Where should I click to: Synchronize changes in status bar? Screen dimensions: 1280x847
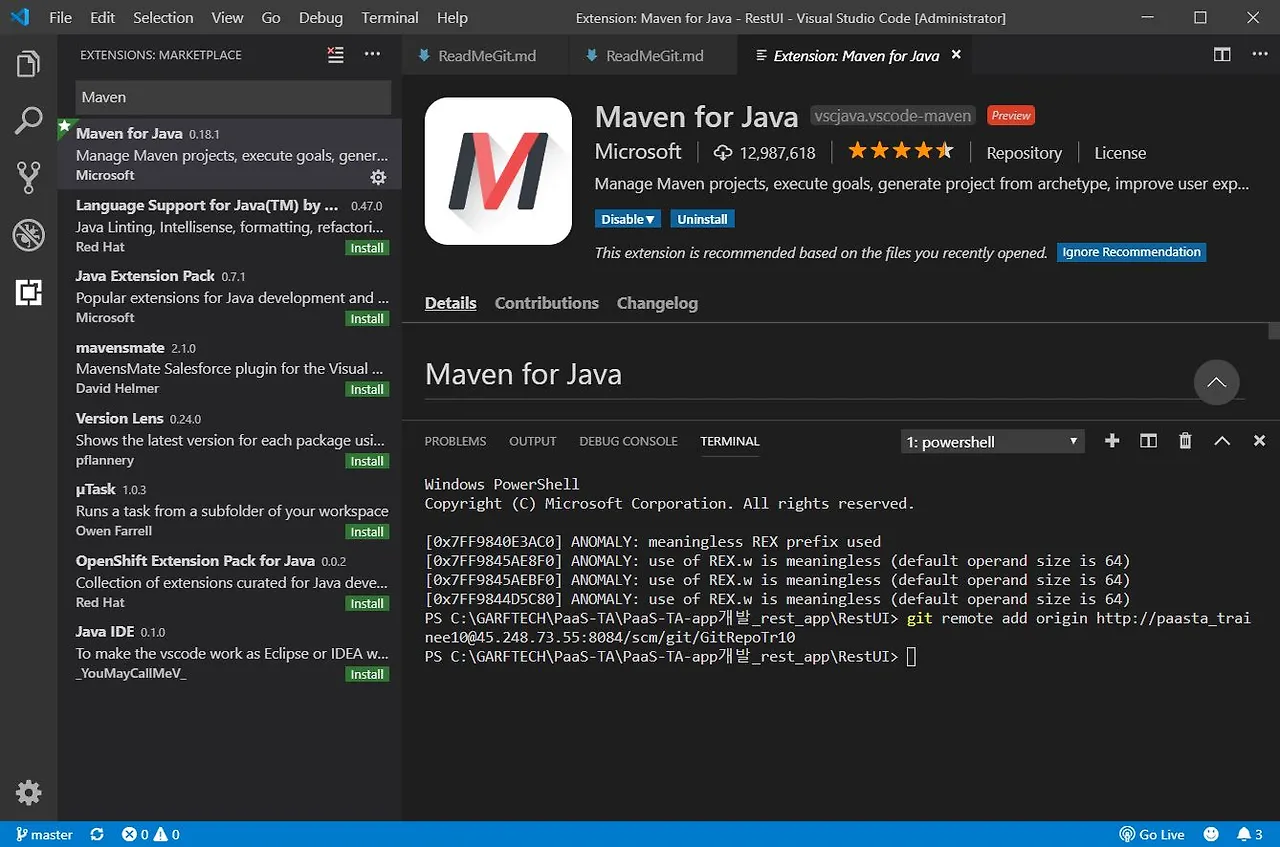tap(97, 834)
